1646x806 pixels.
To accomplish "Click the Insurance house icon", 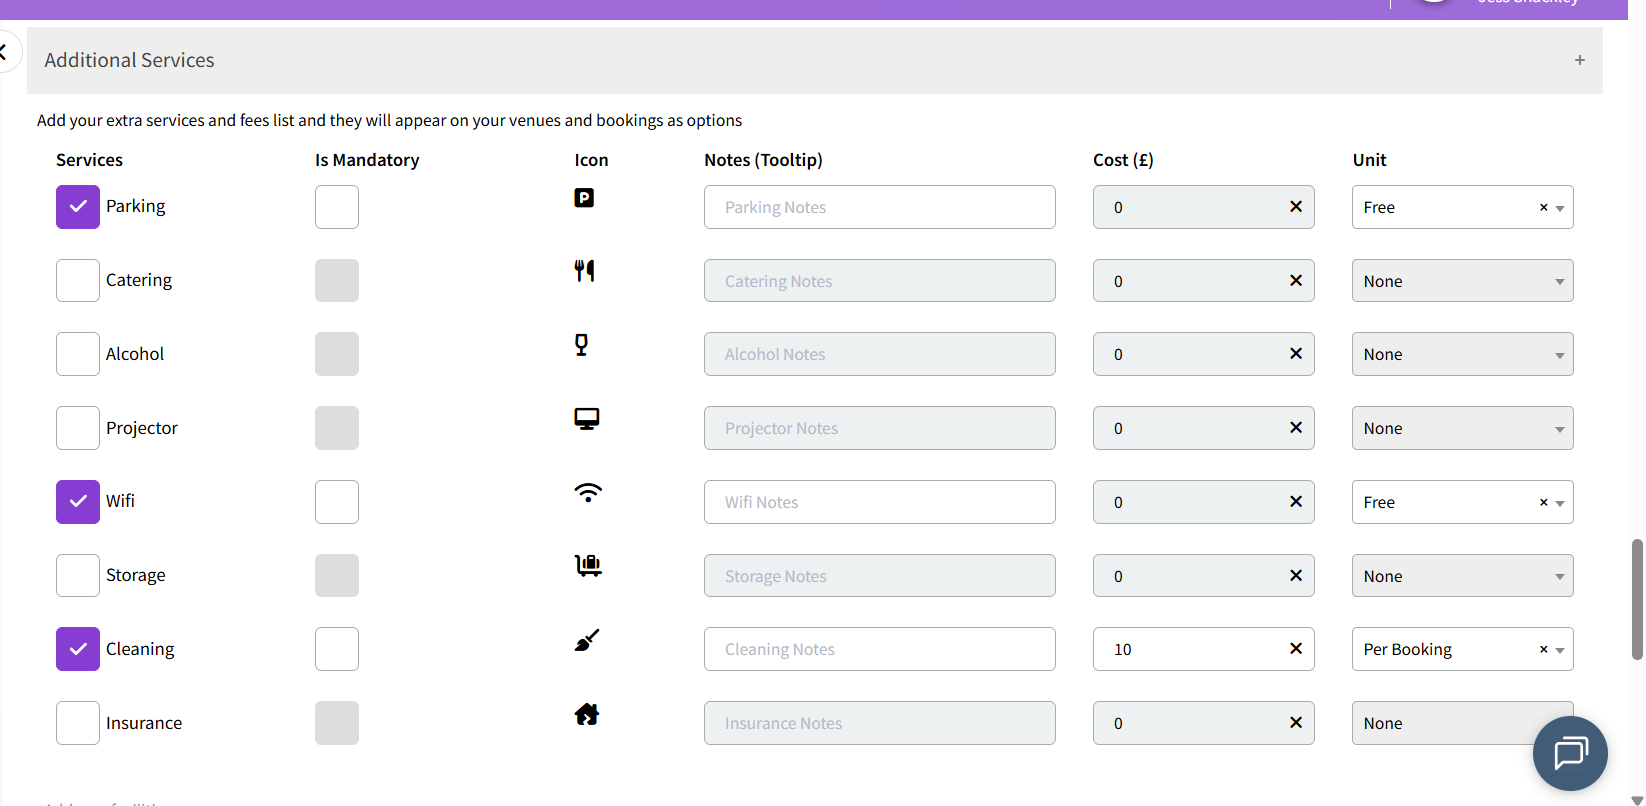I will pyautogui.click(x=587, y=714).
